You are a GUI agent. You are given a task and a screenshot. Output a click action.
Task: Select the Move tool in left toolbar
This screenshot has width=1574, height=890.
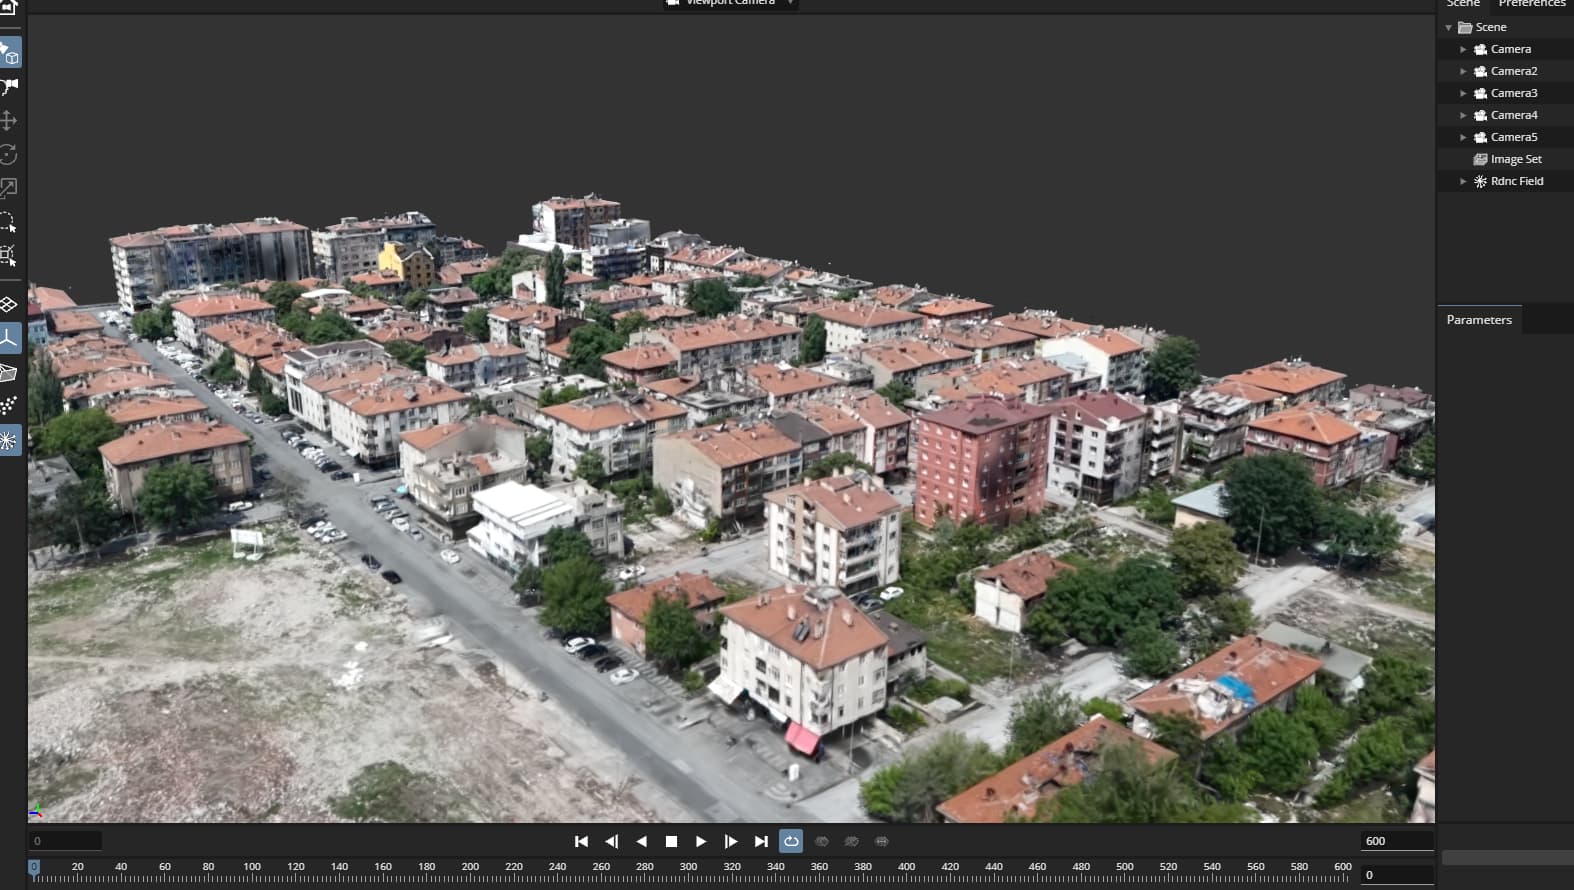pyautogui.click(x=9, y=121)
